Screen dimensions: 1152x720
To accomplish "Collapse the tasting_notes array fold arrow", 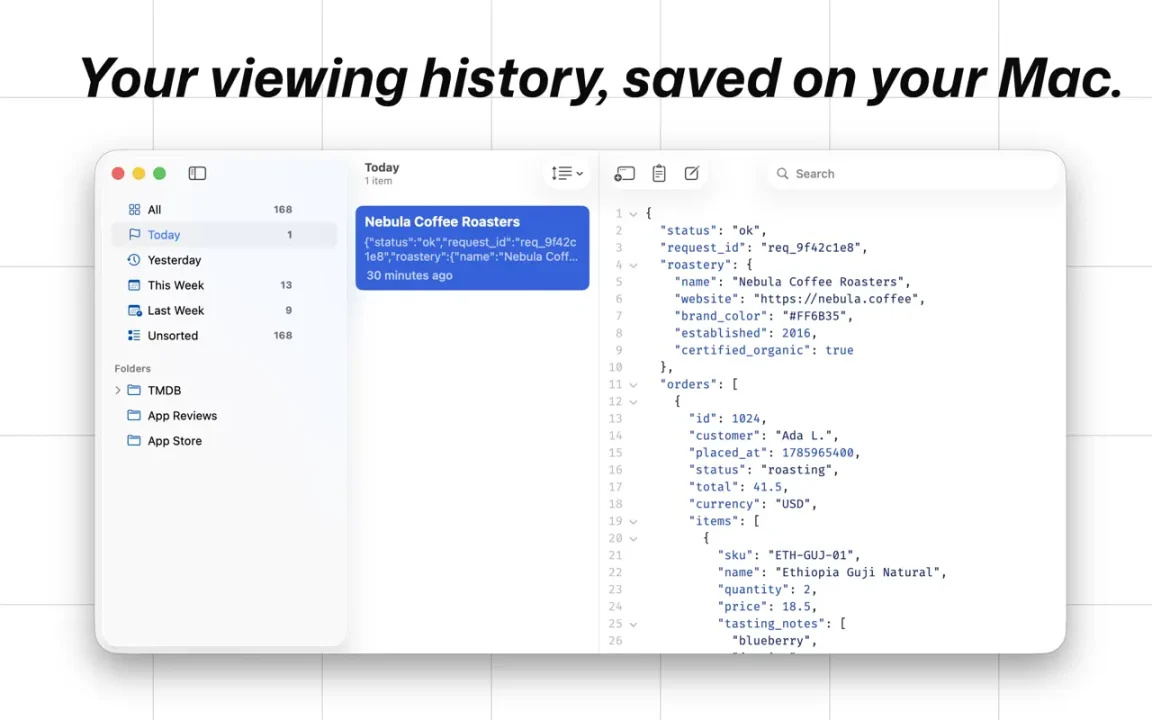I will 633,624.
